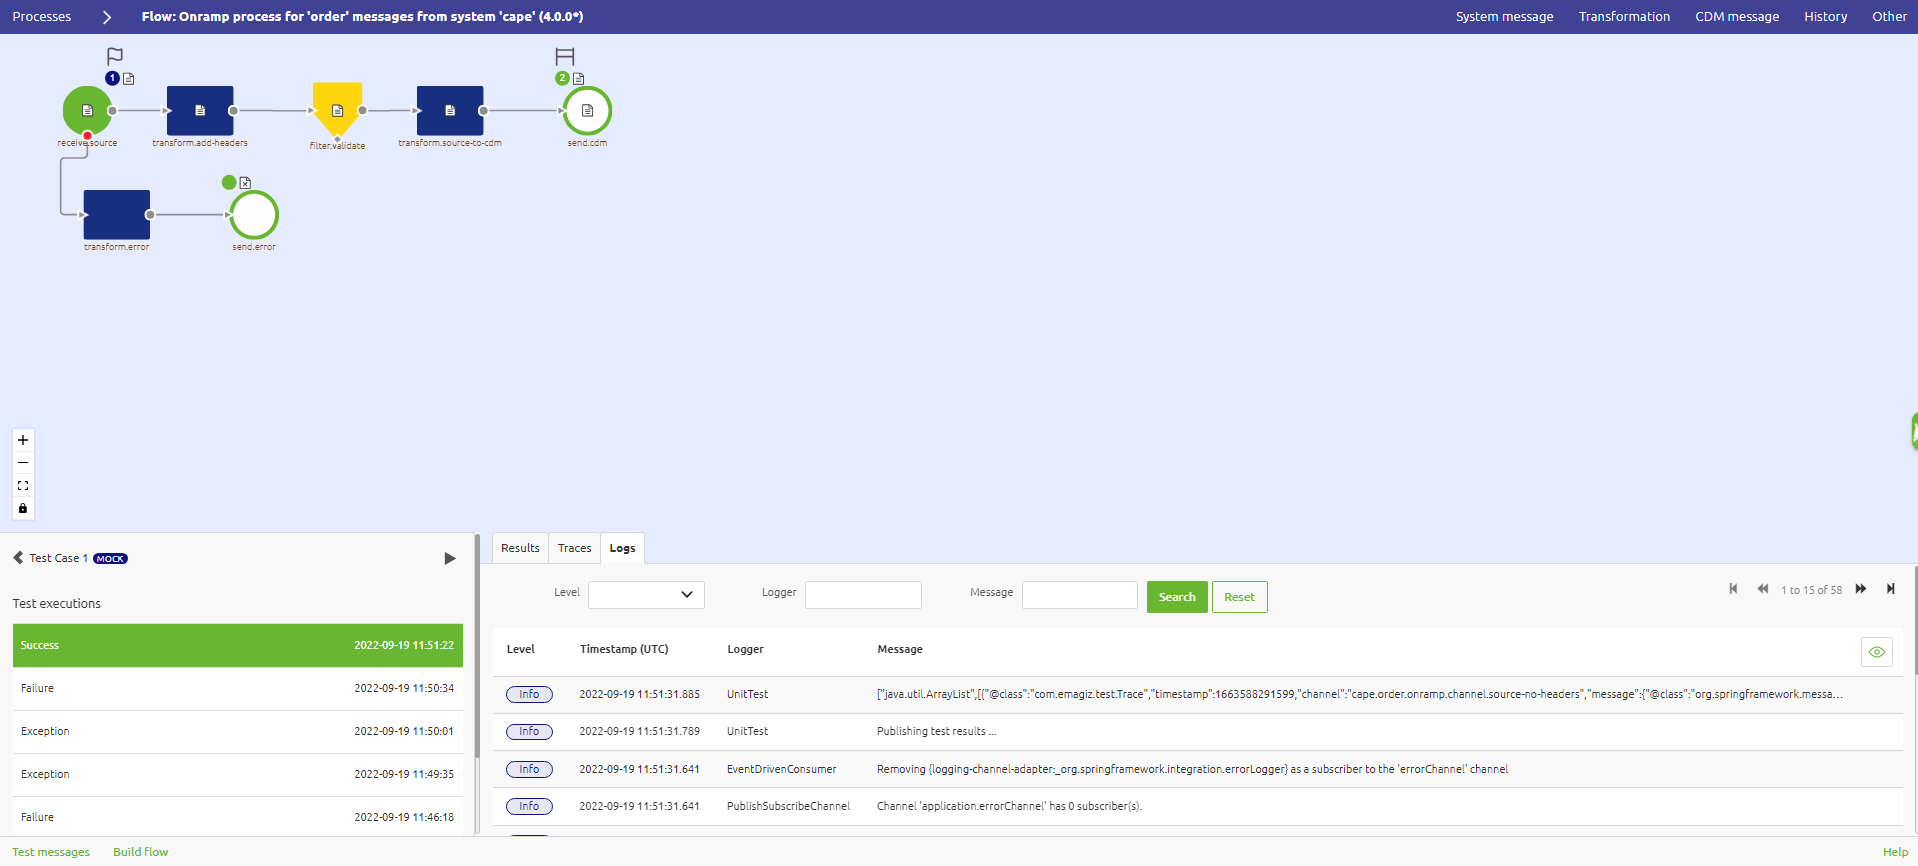
Task: Click the green dot above send.error
Action: (x=229, y=182)
